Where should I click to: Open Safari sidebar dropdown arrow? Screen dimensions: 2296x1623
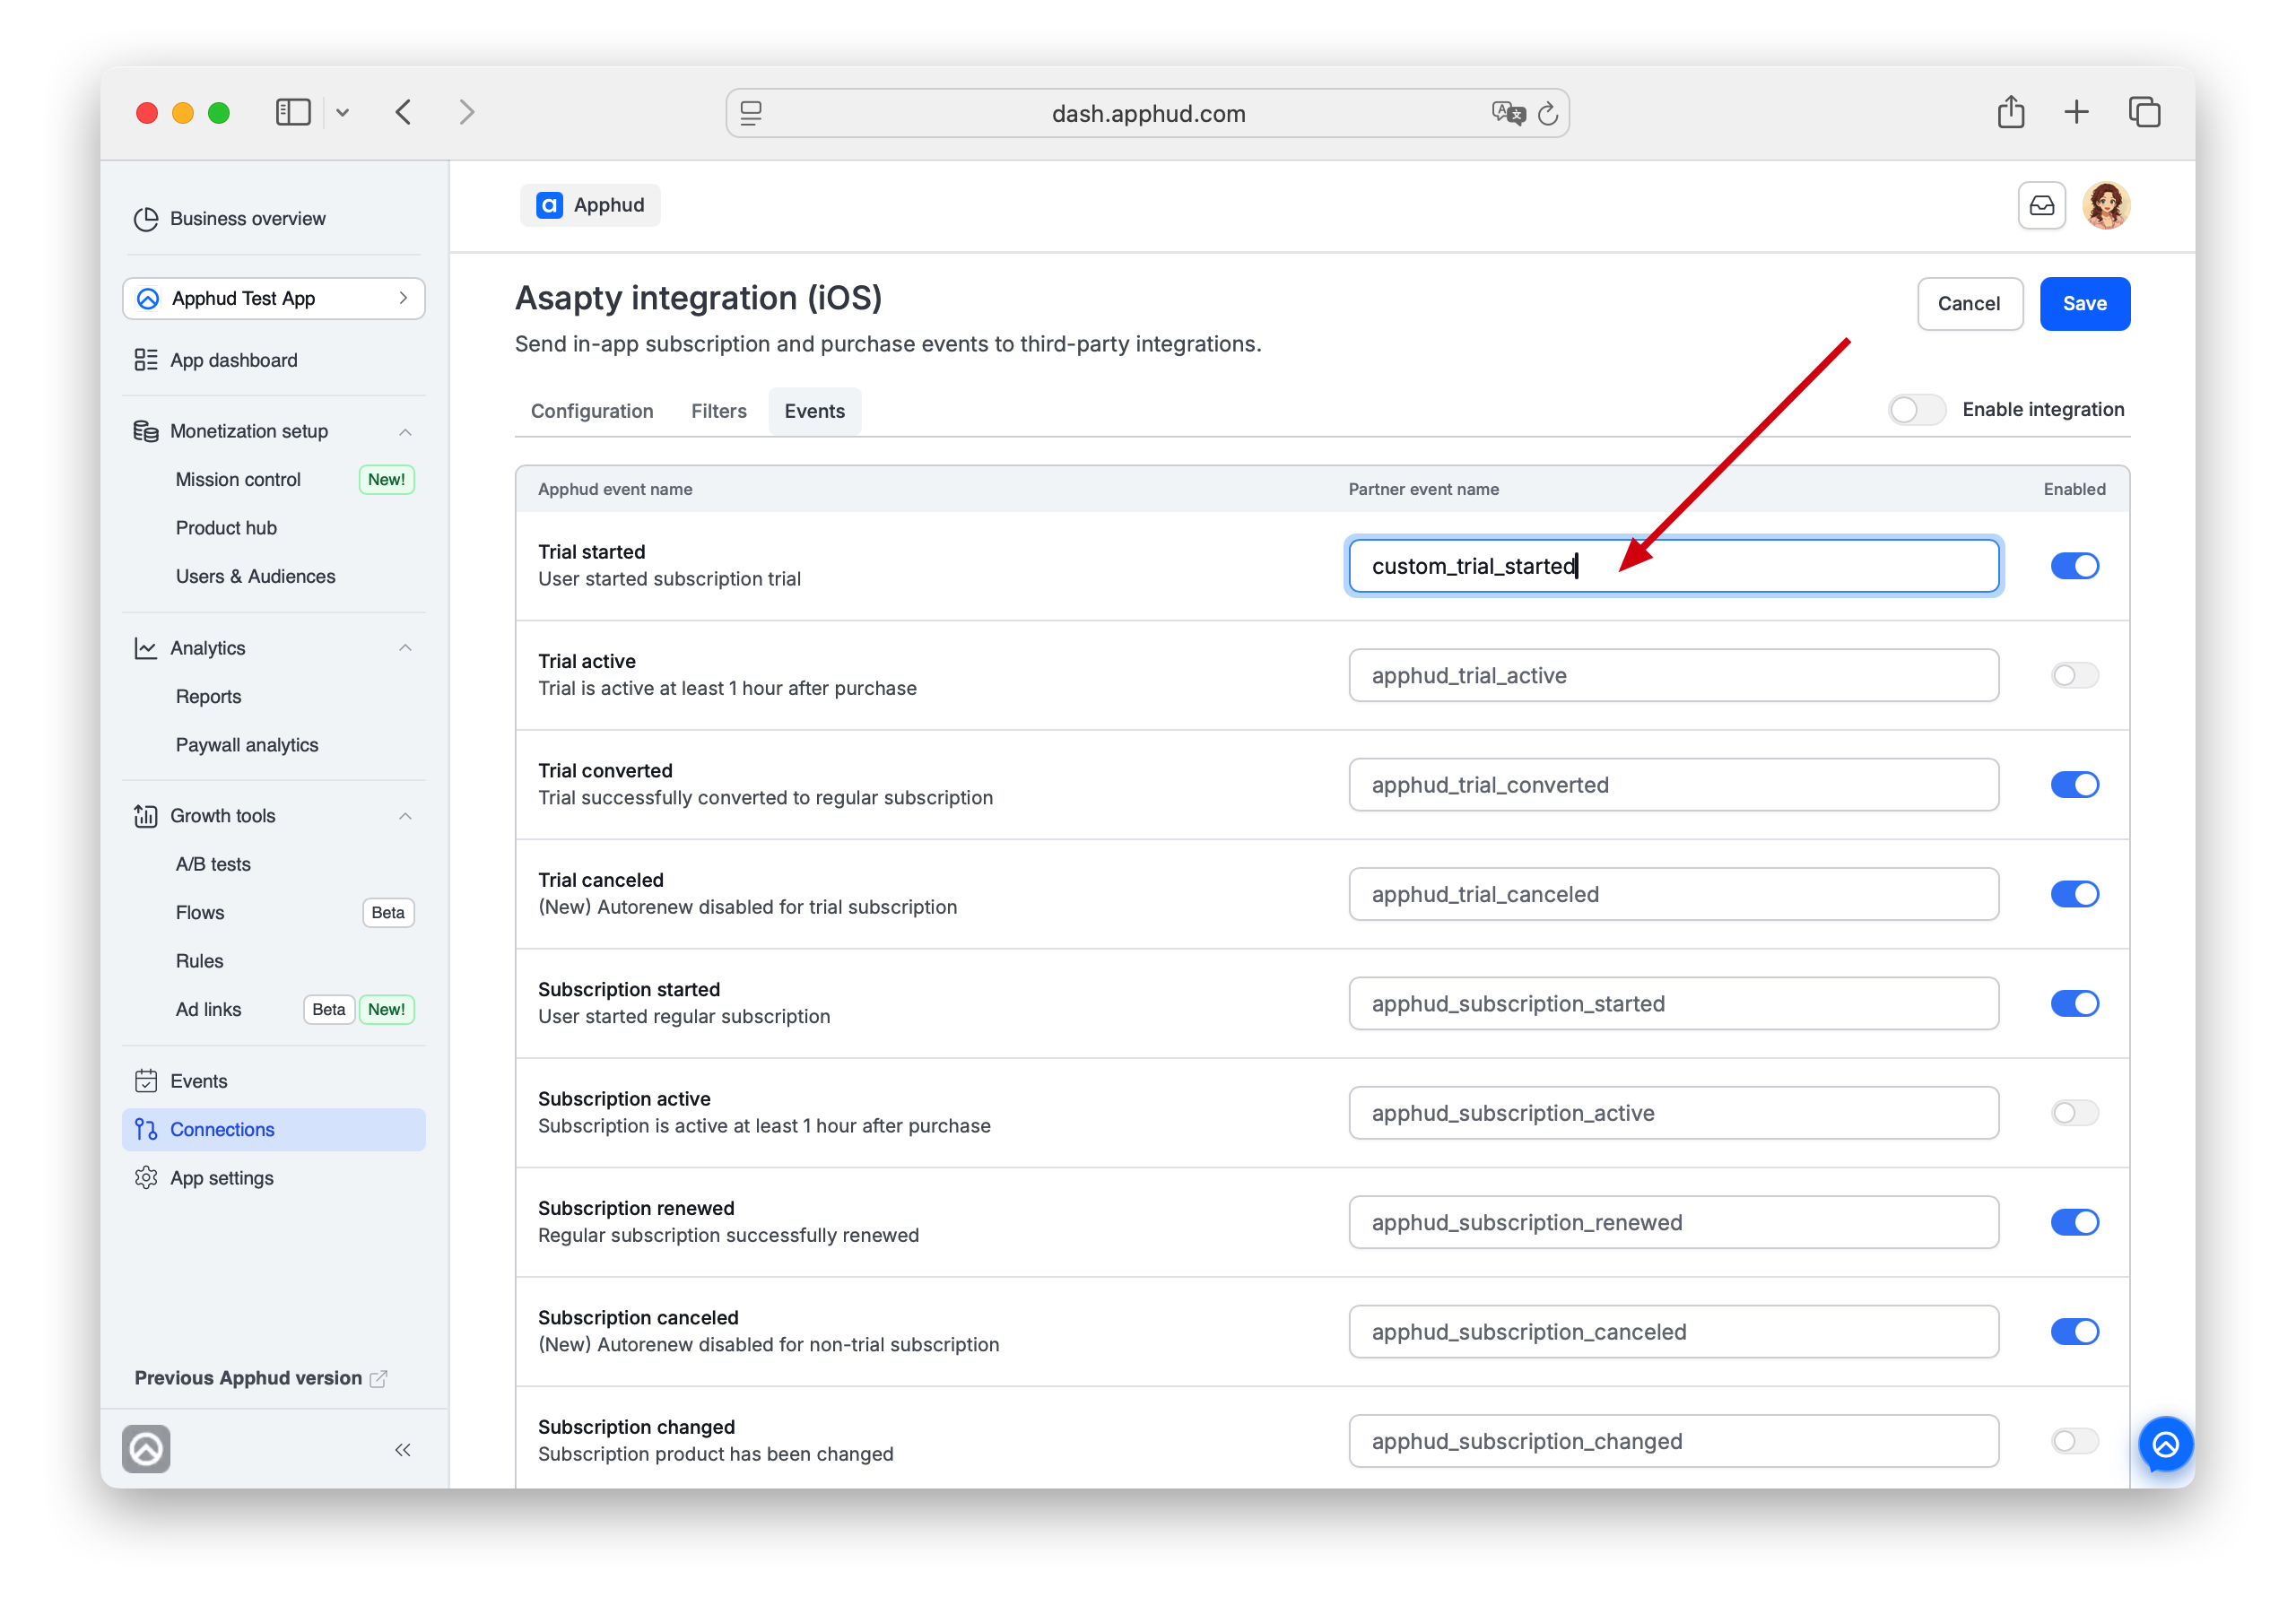click(x=343, y=113)
